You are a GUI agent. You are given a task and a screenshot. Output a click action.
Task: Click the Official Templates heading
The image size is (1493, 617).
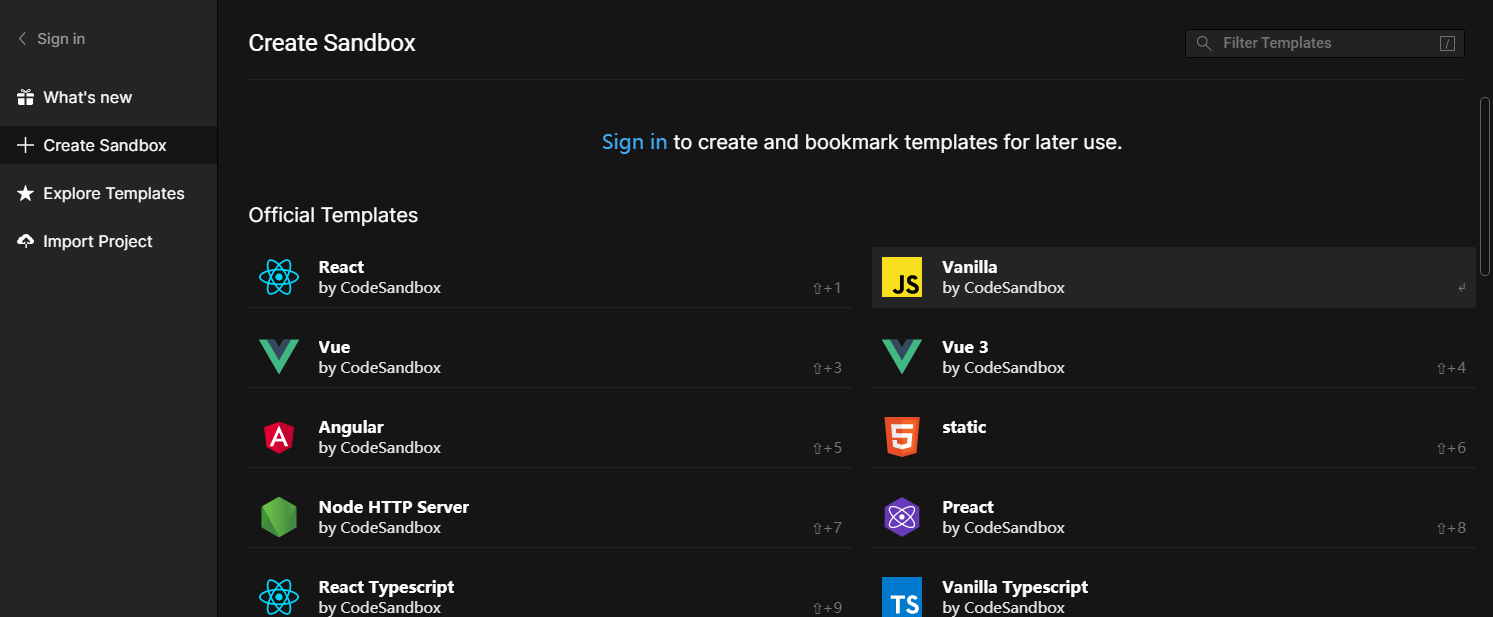click(333, 215)
